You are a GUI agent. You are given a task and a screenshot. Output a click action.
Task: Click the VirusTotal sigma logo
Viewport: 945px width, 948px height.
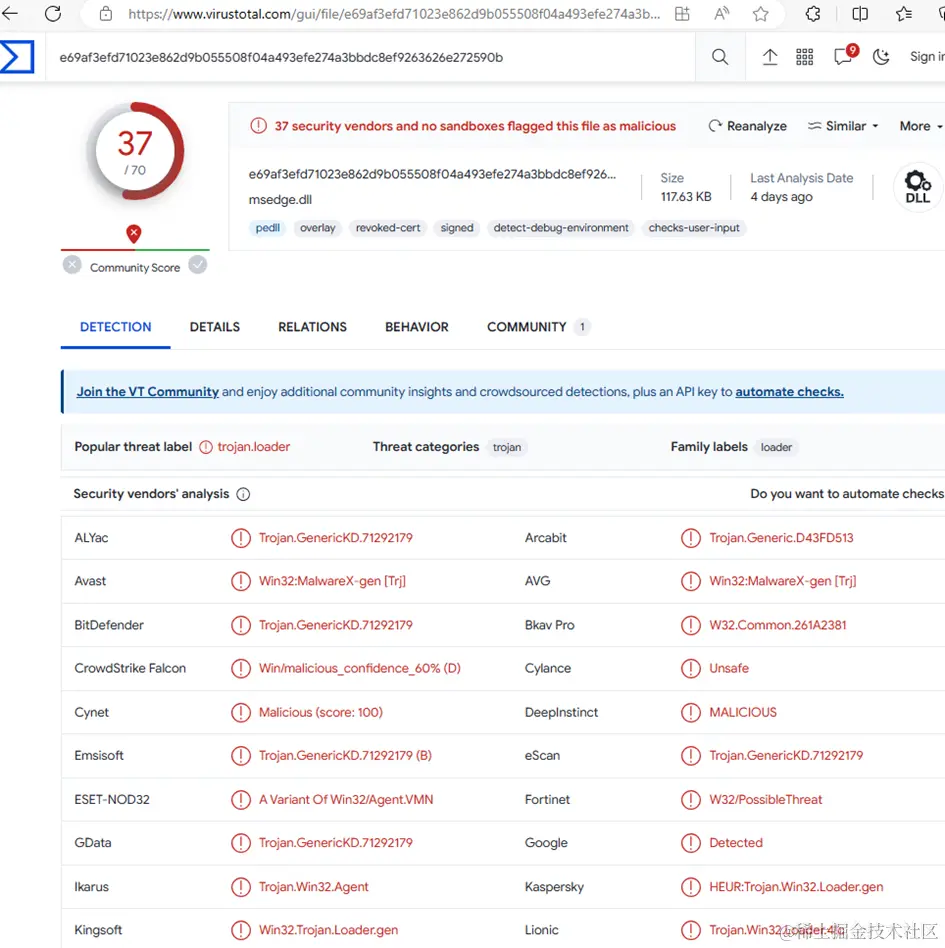click(17, 57)
